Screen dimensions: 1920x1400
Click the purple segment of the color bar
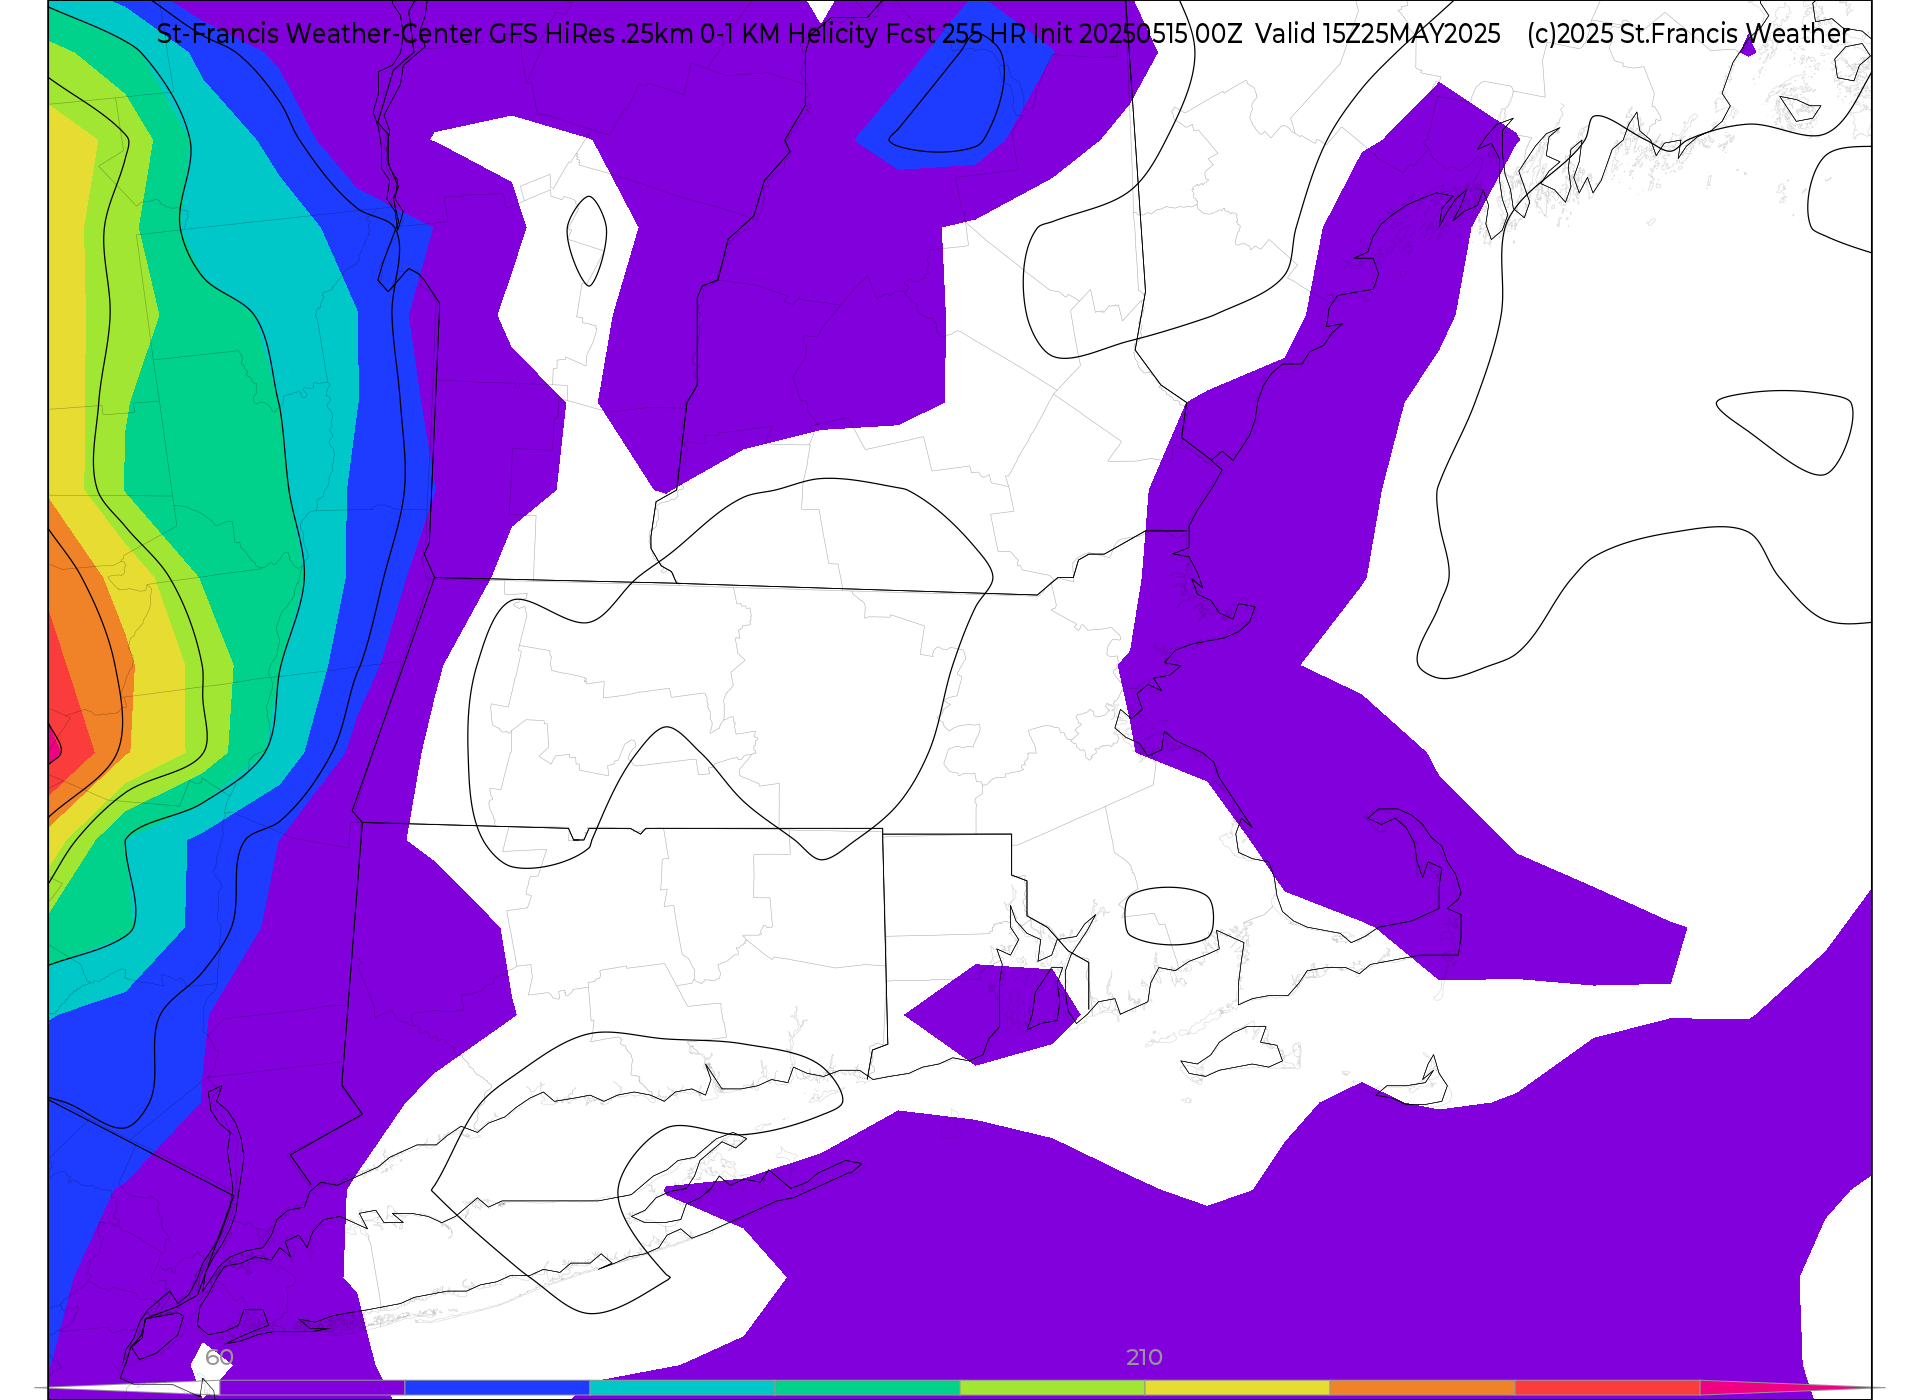312,1387
